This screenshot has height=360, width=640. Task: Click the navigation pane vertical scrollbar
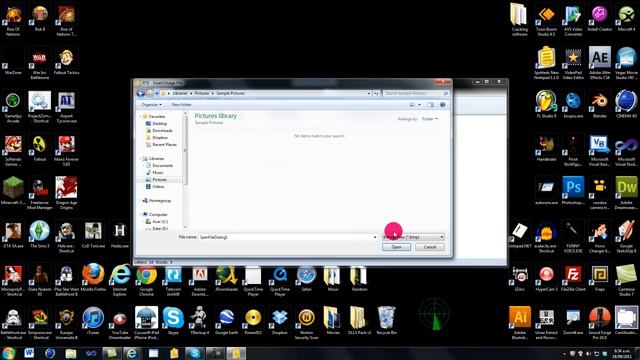(x=185, y=170)
